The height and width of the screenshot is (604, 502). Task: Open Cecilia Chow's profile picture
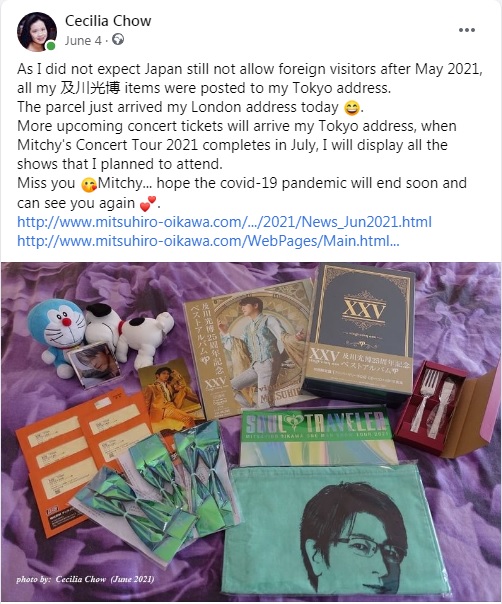37,31
